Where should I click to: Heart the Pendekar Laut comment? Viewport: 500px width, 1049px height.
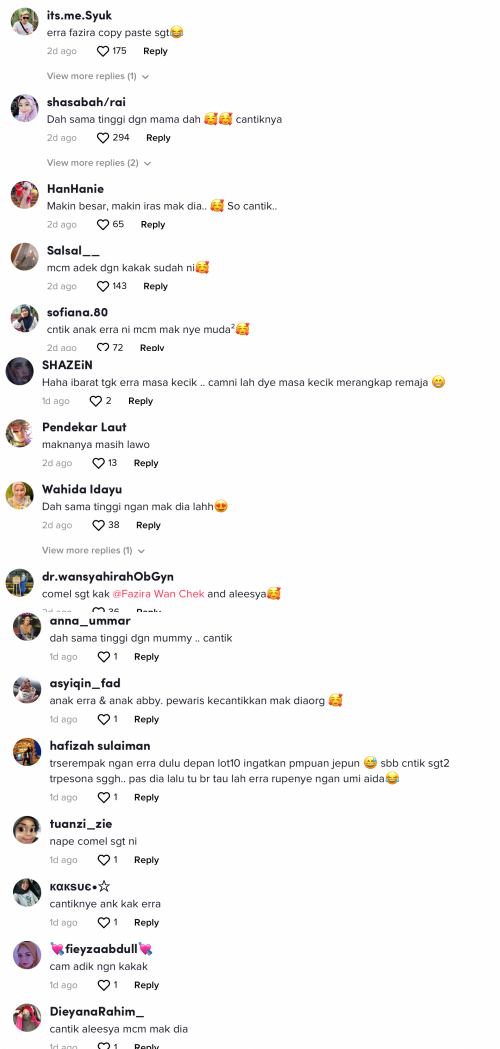click(x=98, y=463)
